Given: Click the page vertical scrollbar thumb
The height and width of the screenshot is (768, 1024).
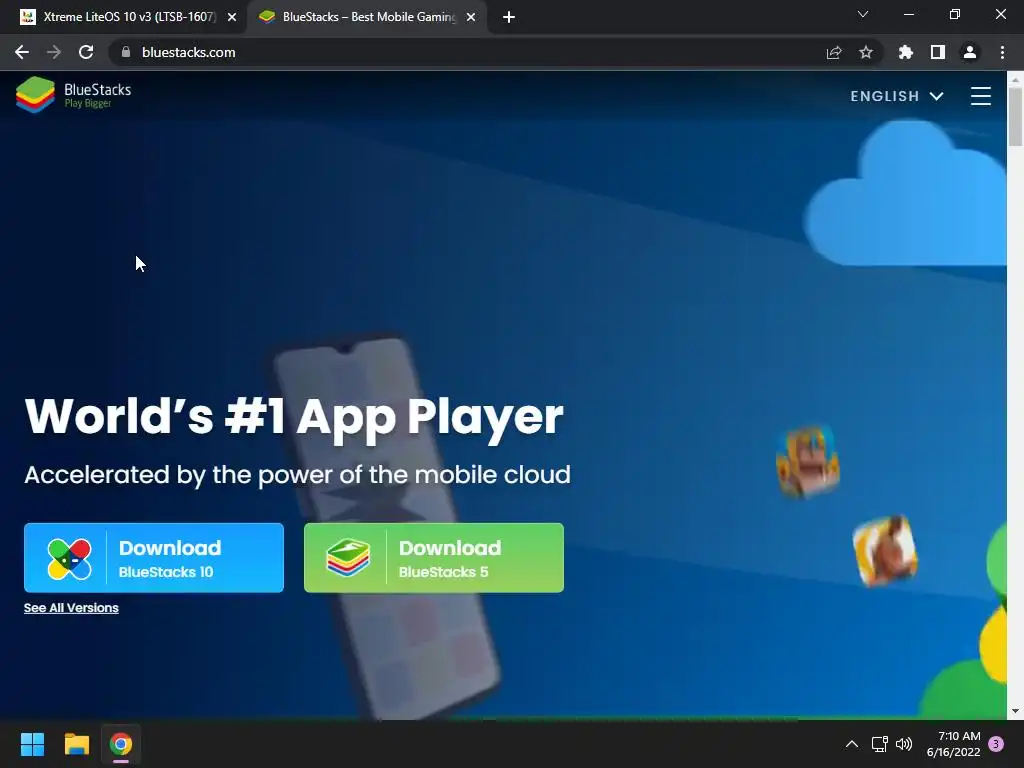Looking at the screenshot, I should point(1015,116).
